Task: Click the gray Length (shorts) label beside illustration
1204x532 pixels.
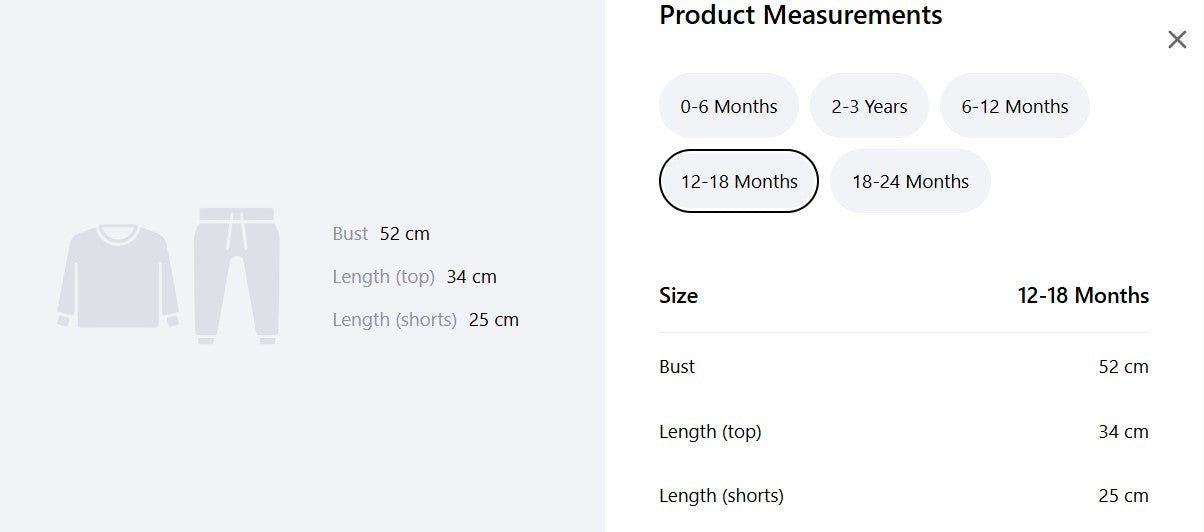Action: click(394, 320)
